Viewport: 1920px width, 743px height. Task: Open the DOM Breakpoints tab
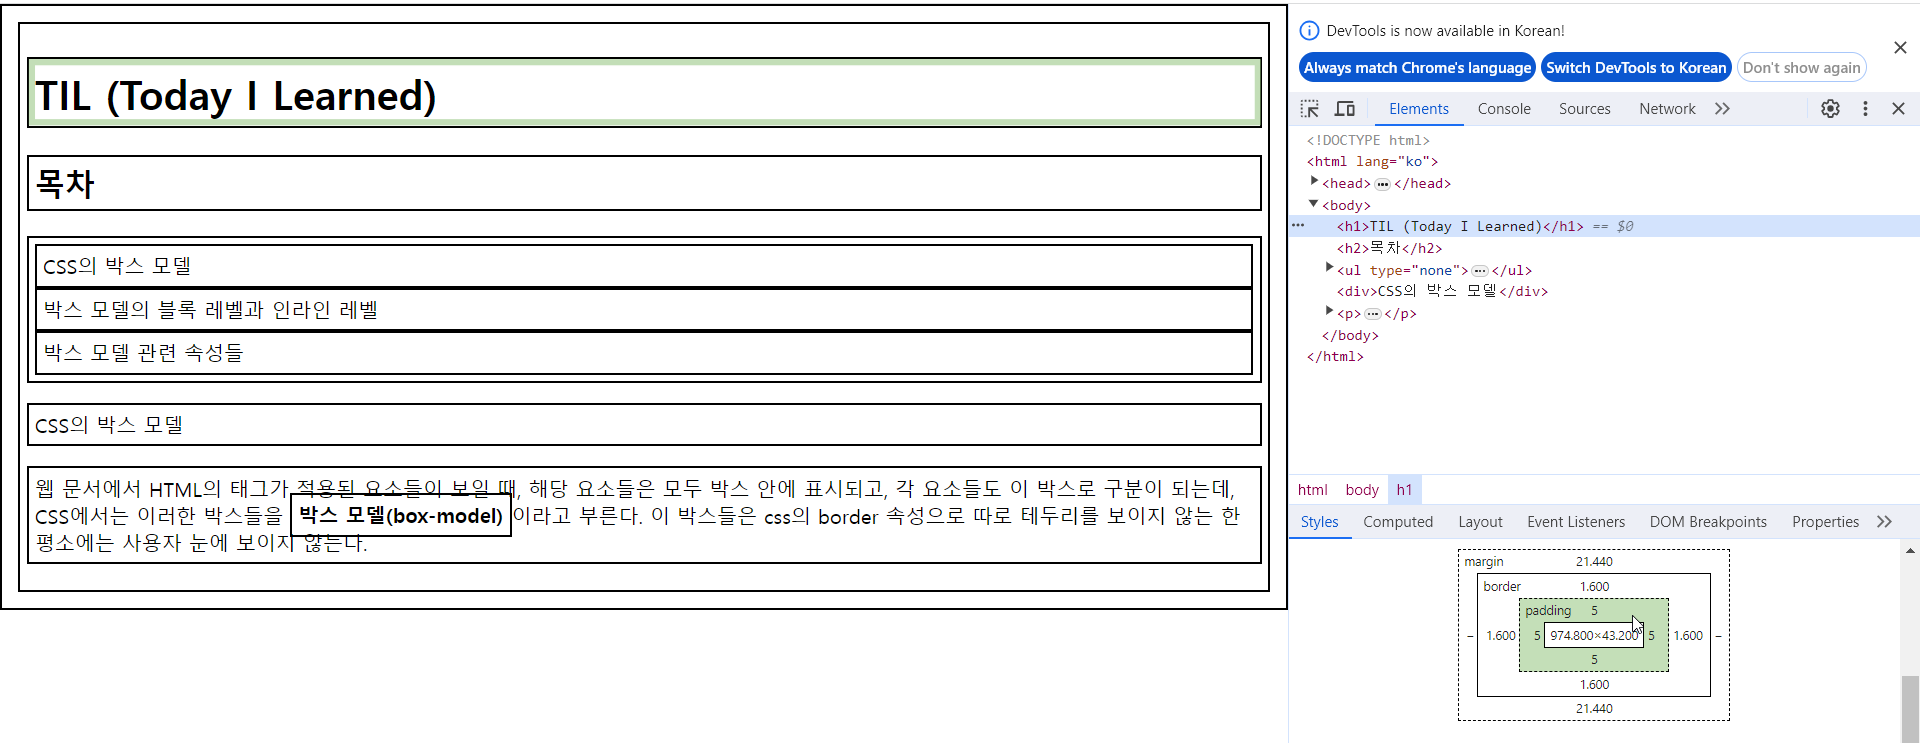click(1707, 522)
